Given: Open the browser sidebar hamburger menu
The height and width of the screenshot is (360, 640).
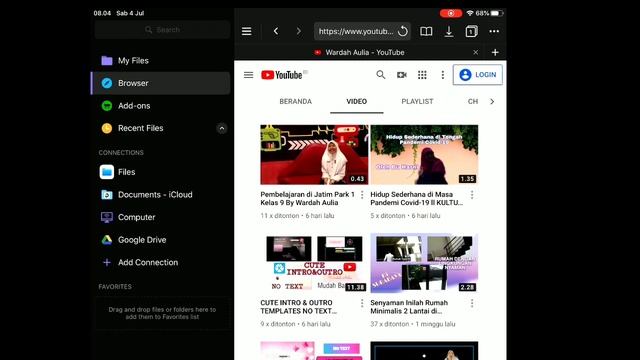Looking at the screenshot, I should tap(247, 31).
